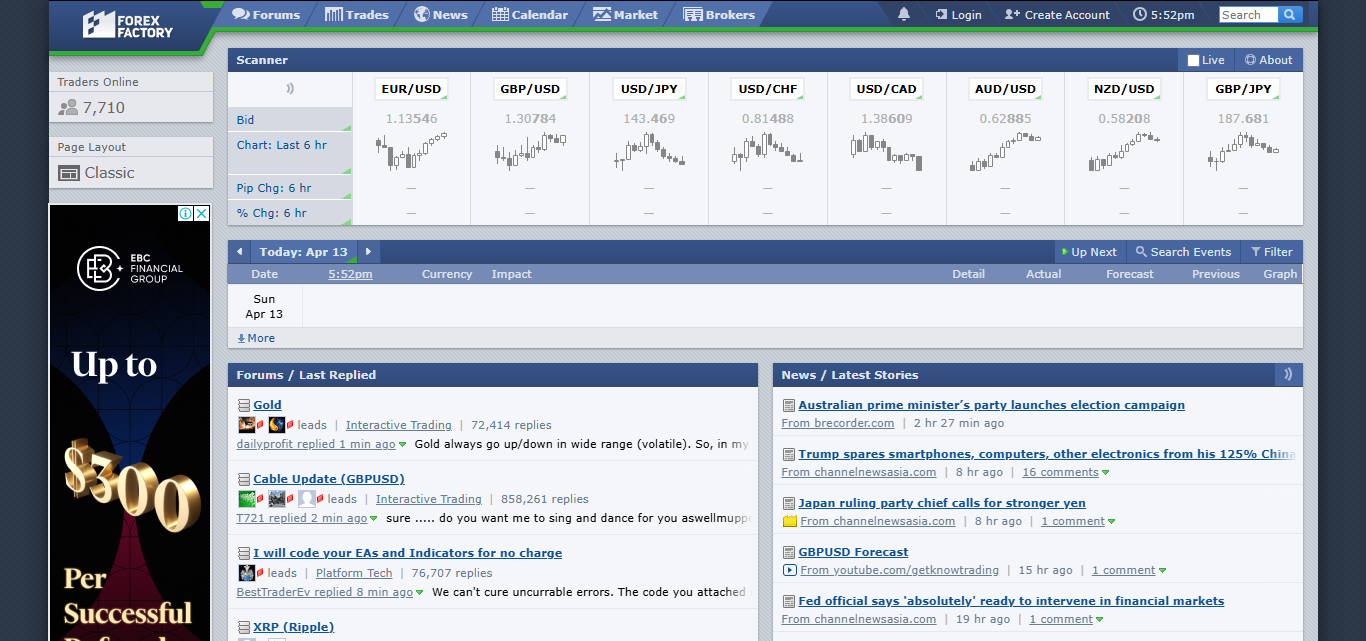Open From brecorder.com source link
The image size is (1366, 641).
tap(838, 423)
